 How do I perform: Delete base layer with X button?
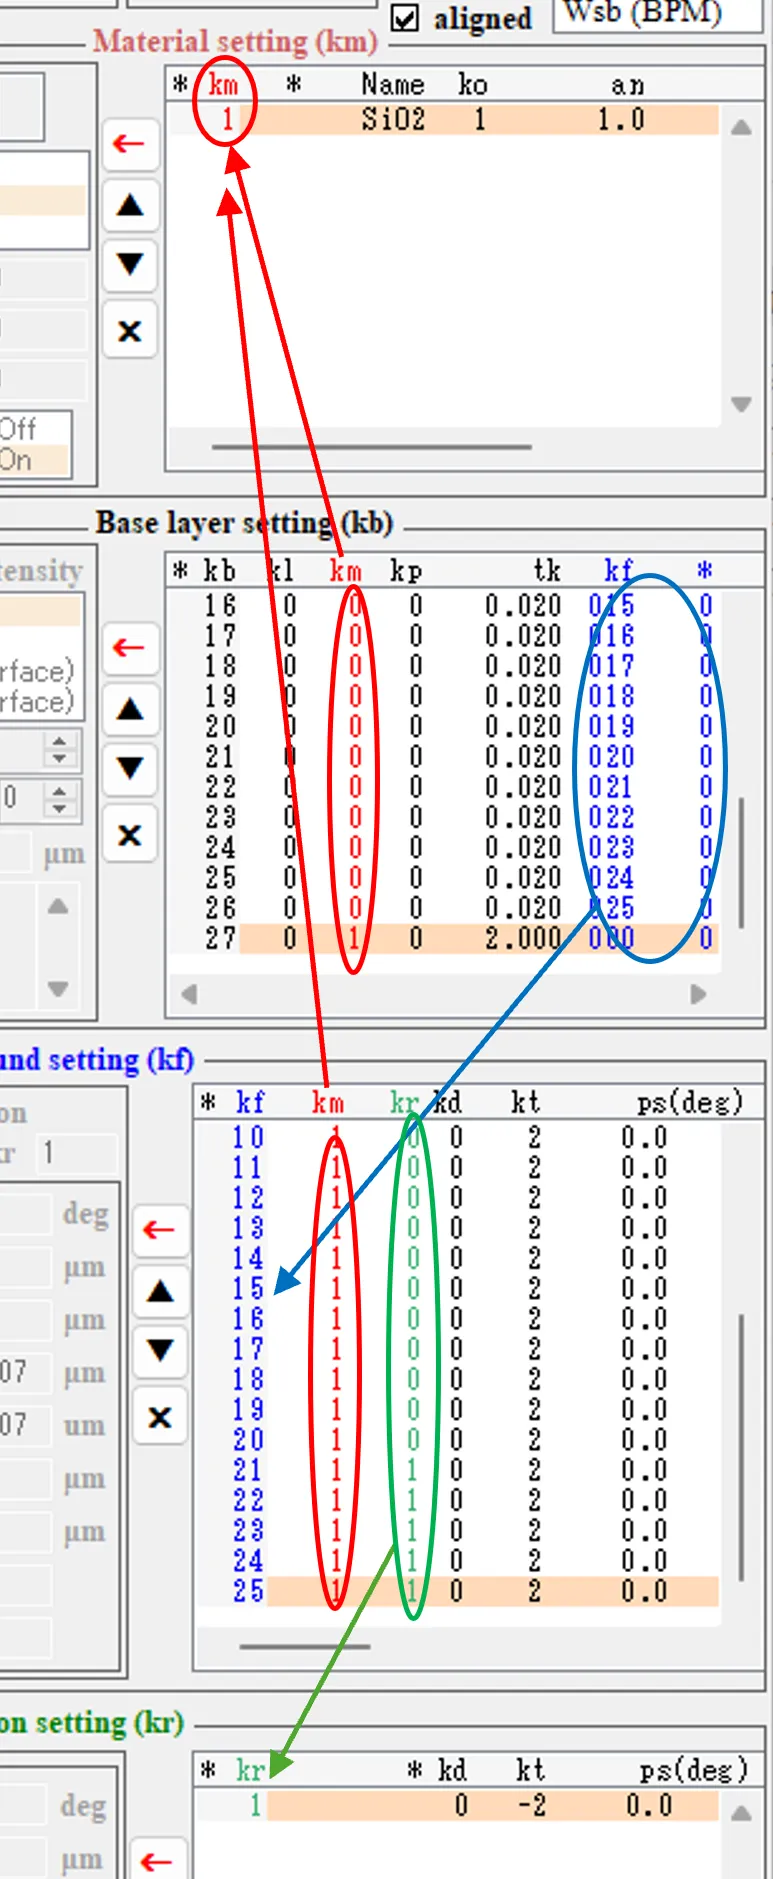tap(129, 834)
